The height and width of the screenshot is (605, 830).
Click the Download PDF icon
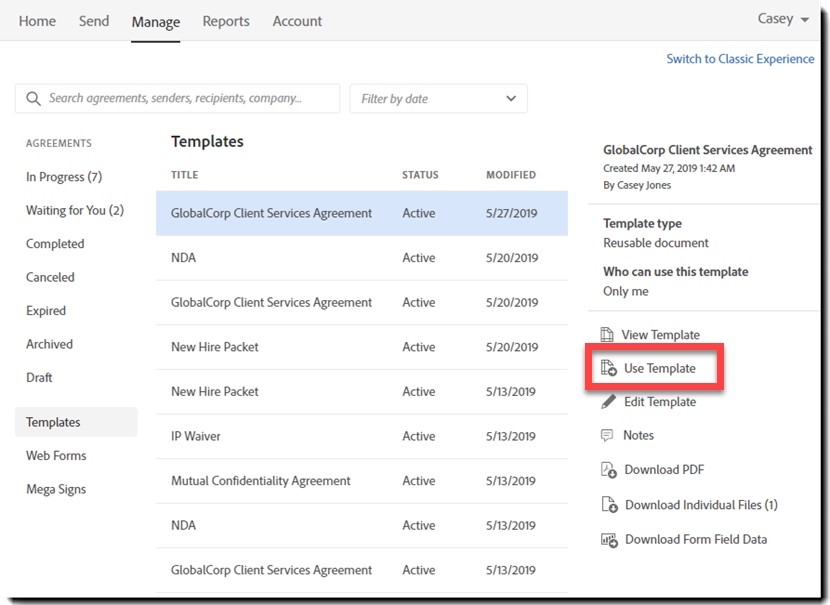click(608, 470)
